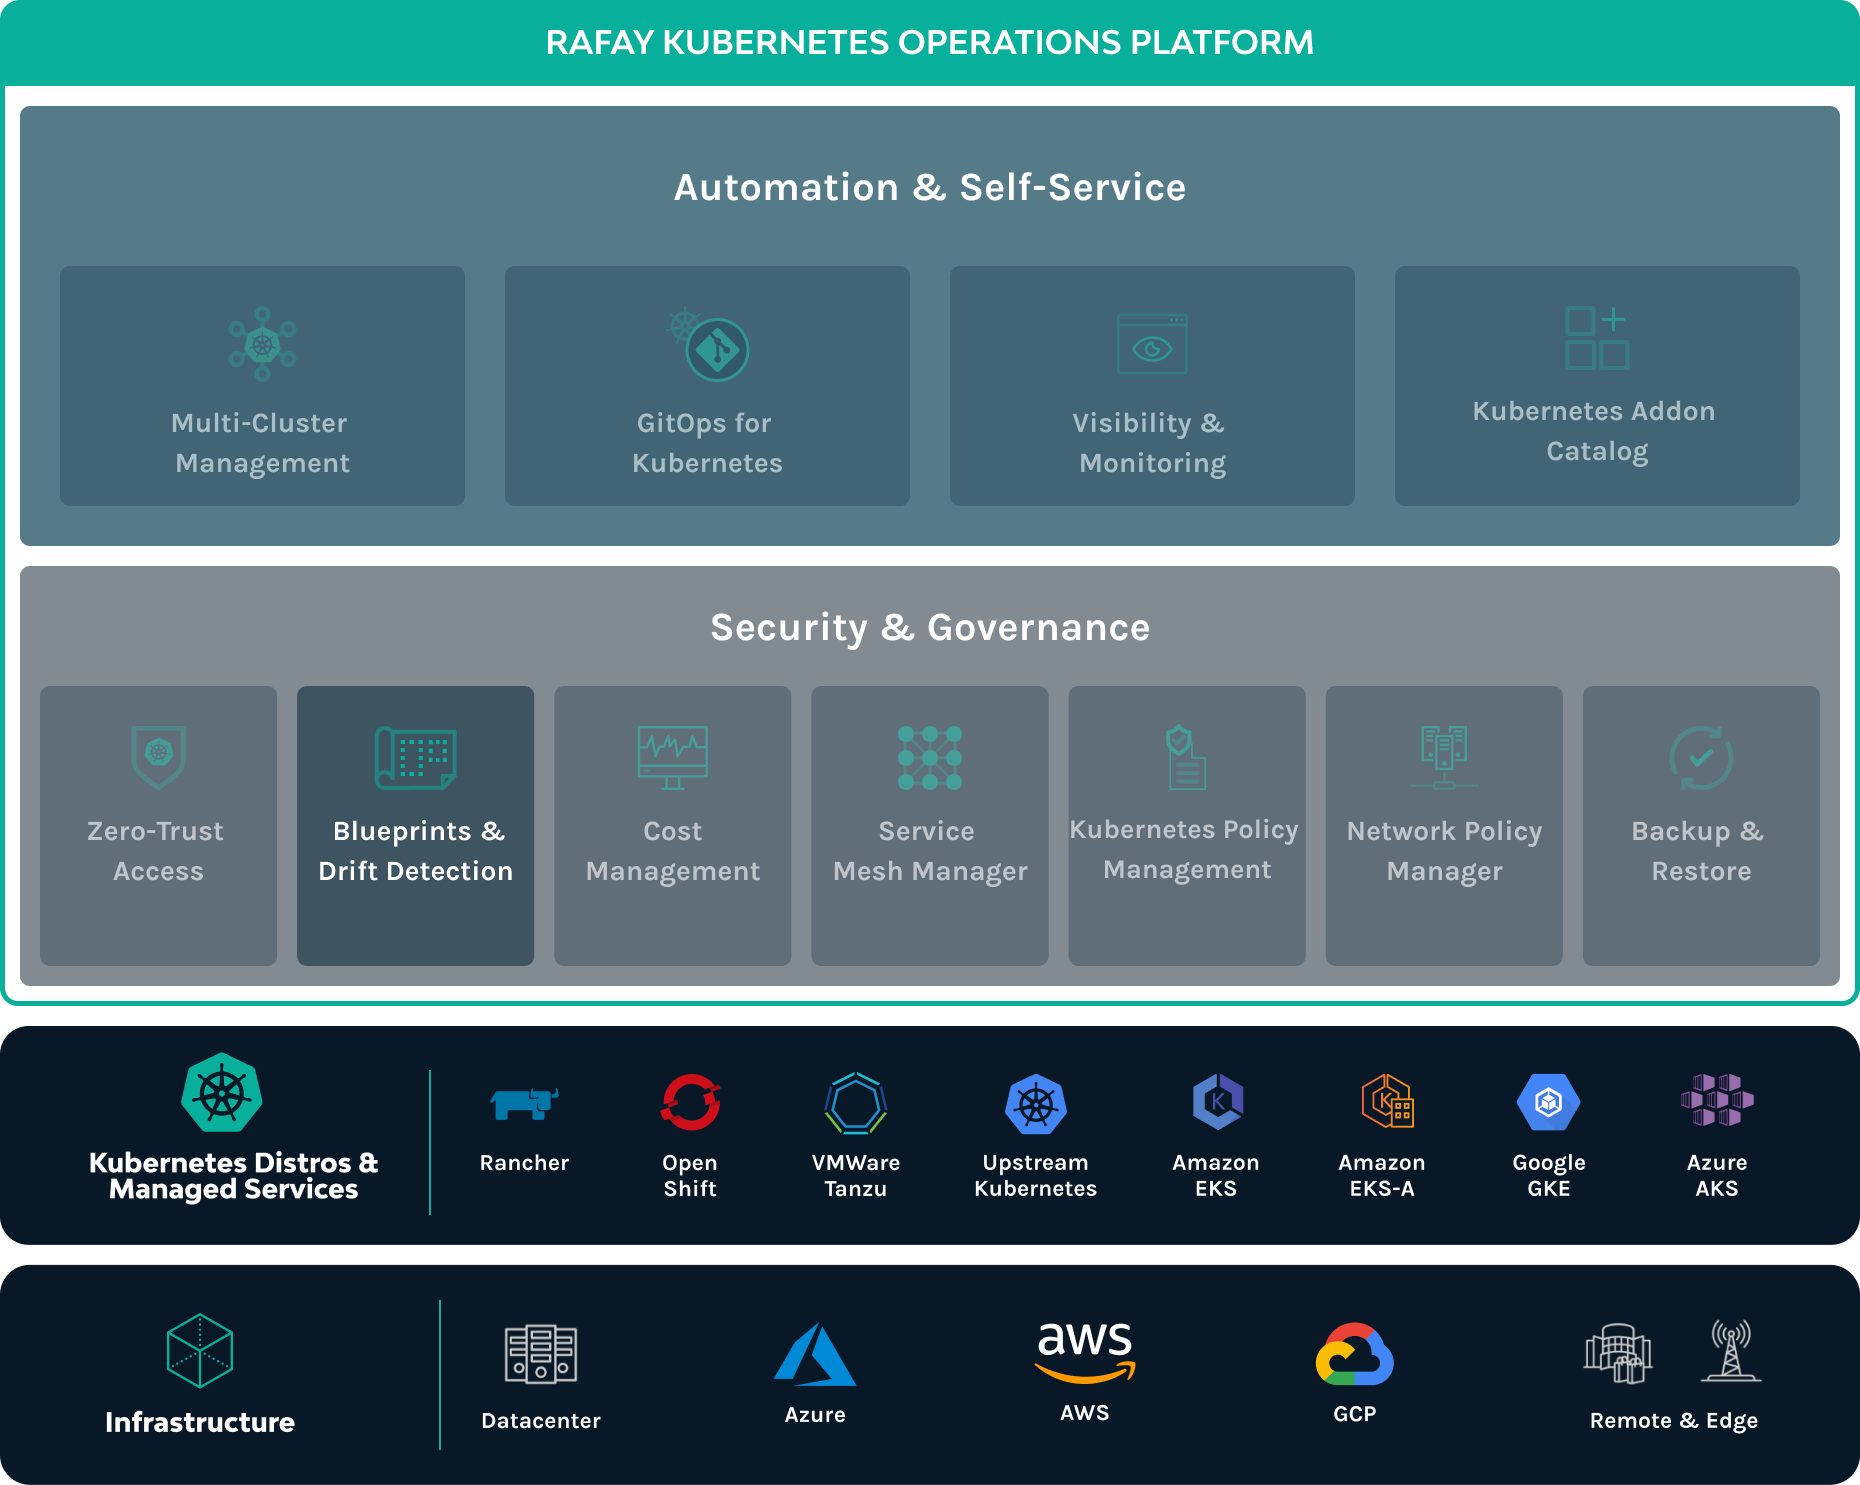Click the Open Shift label text

[x=690, y=1175]
